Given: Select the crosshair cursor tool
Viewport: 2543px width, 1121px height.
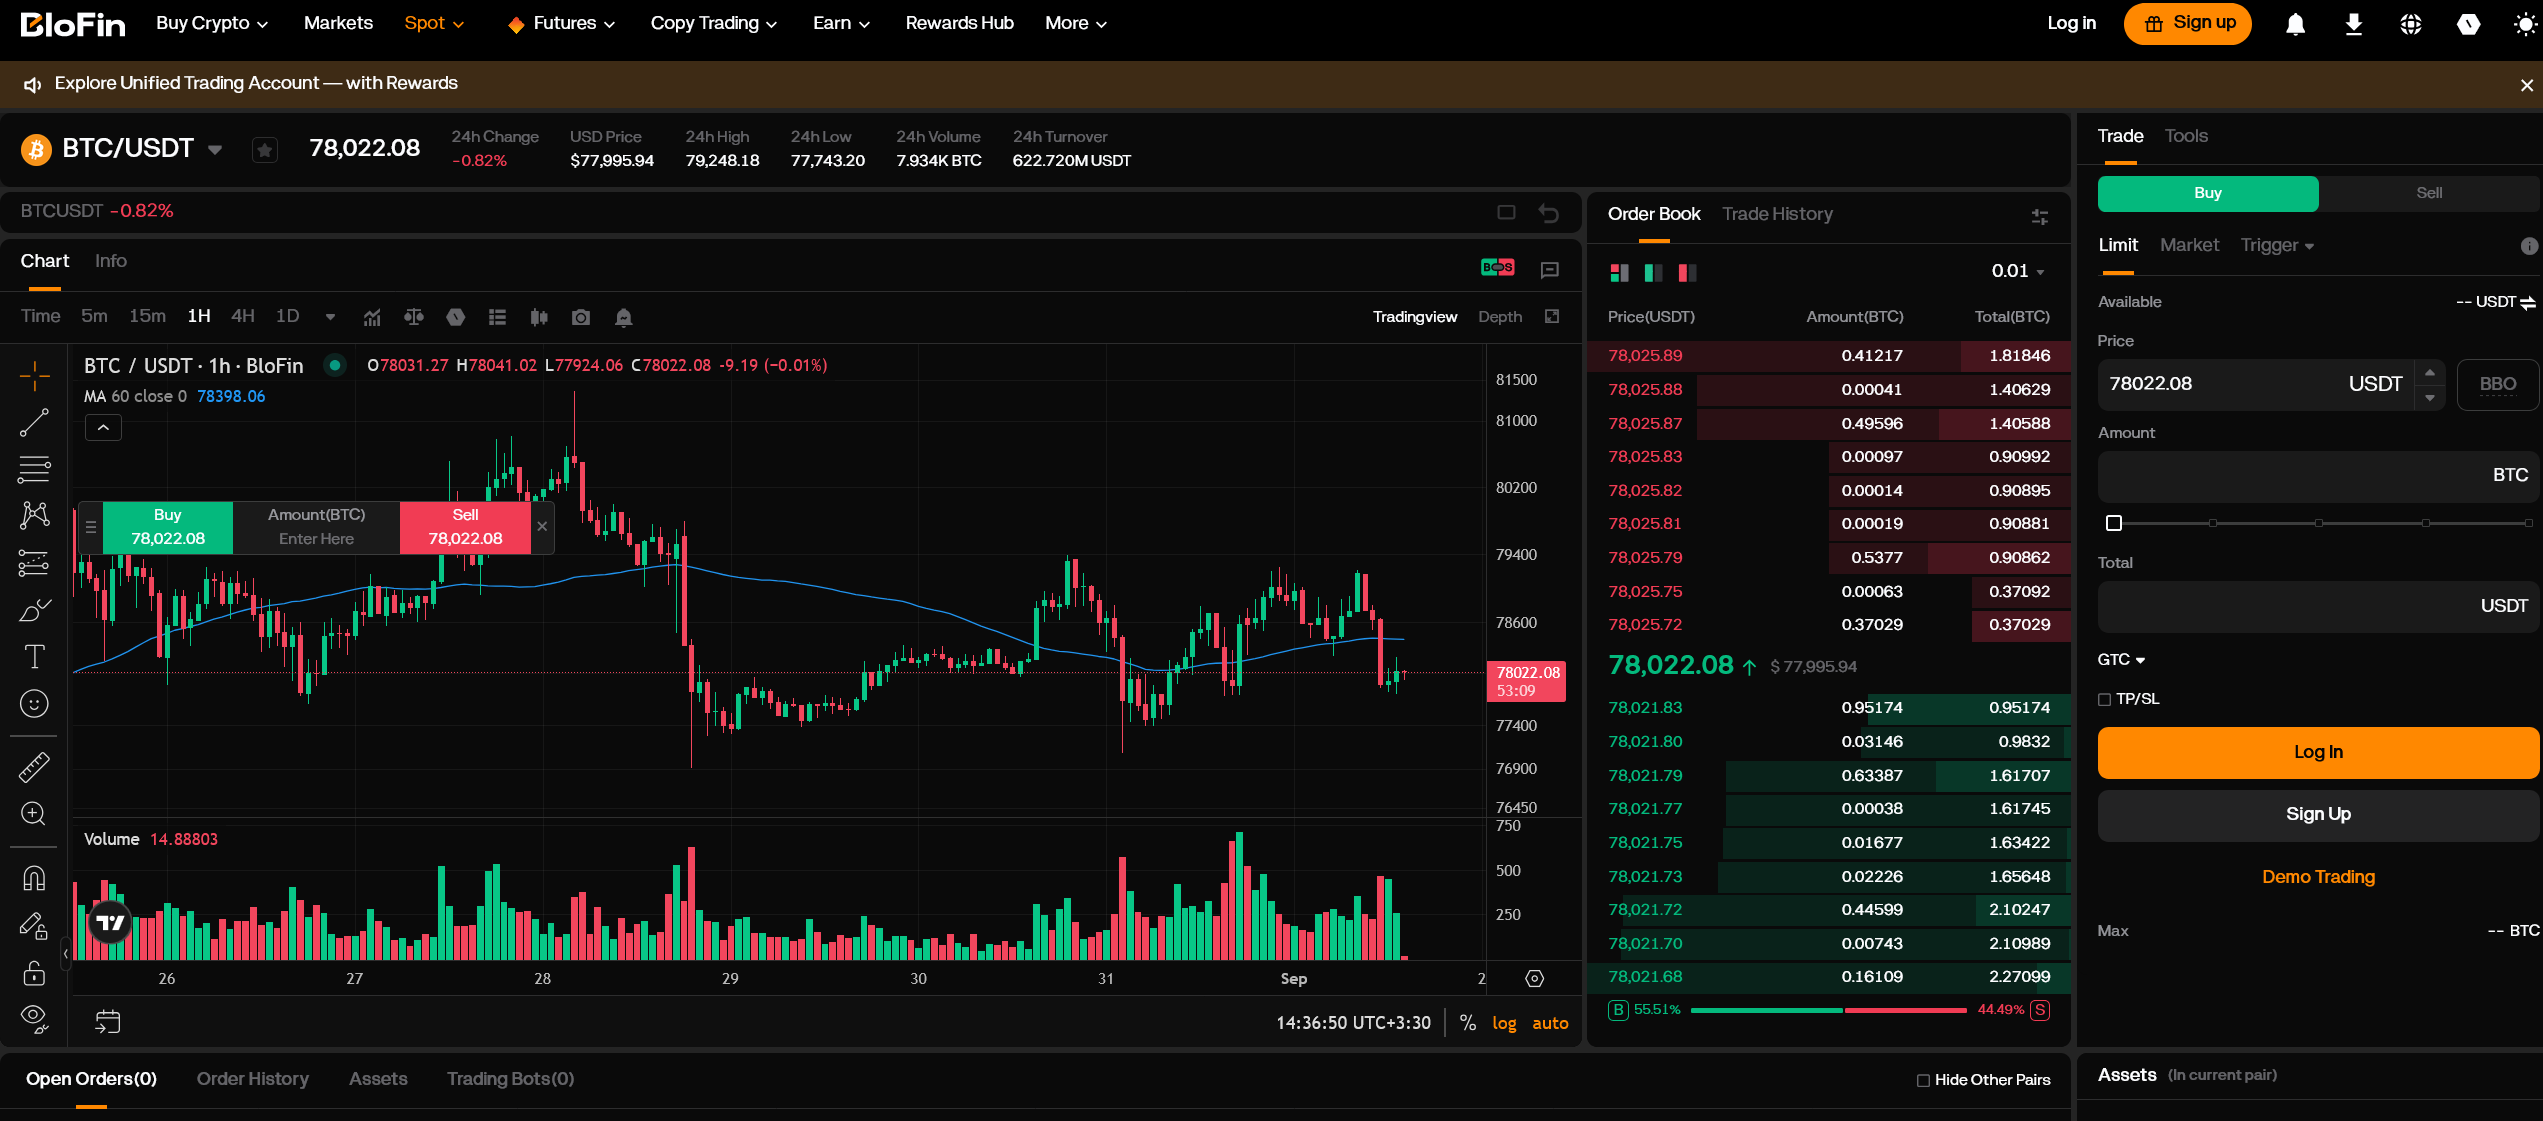Looking at the screenshot, I should coord(34,376).
